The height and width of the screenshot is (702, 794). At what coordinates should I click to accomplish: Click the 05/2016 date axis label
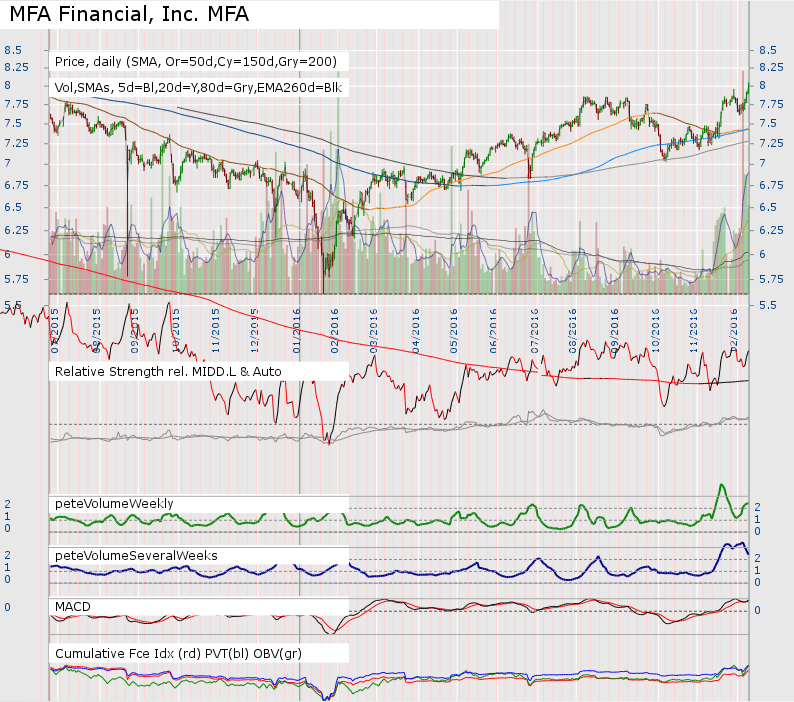tap(454, 331)
